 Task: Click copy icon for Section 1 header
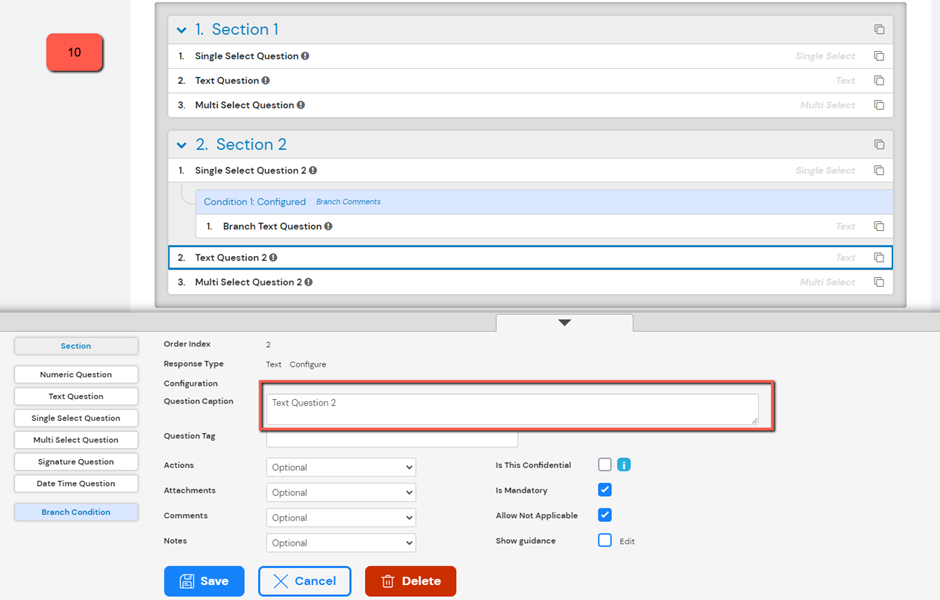[879, 30]
